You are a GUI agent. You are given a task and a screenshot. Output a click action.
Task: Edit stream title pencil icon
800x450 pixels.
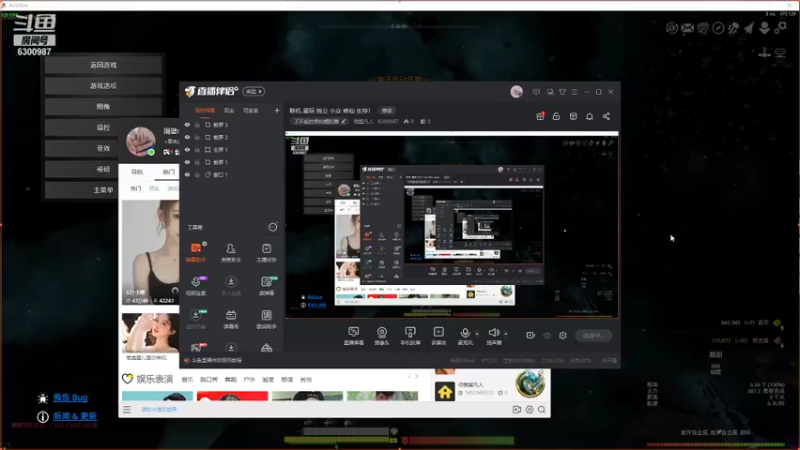click(344, 121)
